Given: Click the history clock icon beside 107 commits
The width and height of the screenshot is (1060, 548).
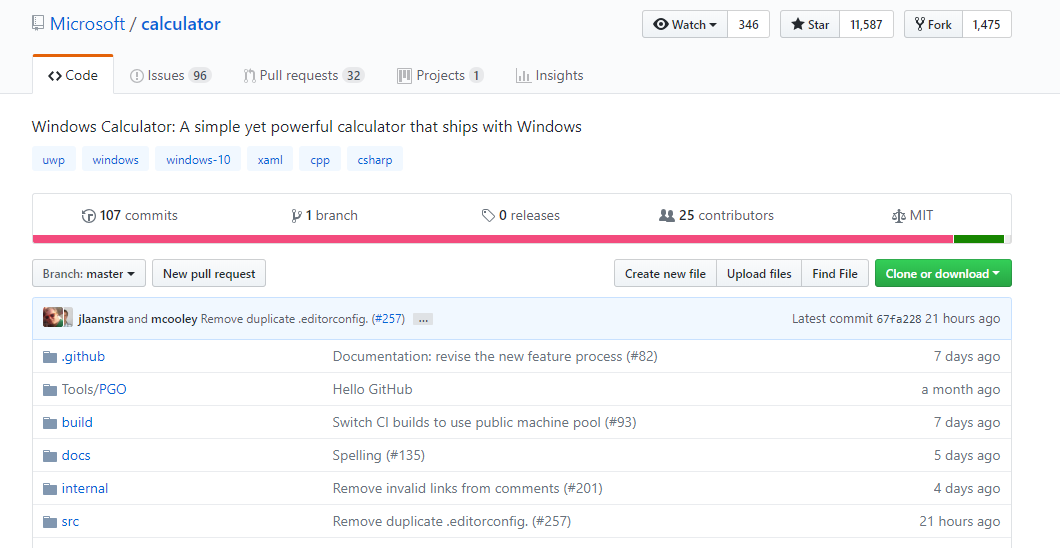Looking at the screenshot, I should [89, 216].
